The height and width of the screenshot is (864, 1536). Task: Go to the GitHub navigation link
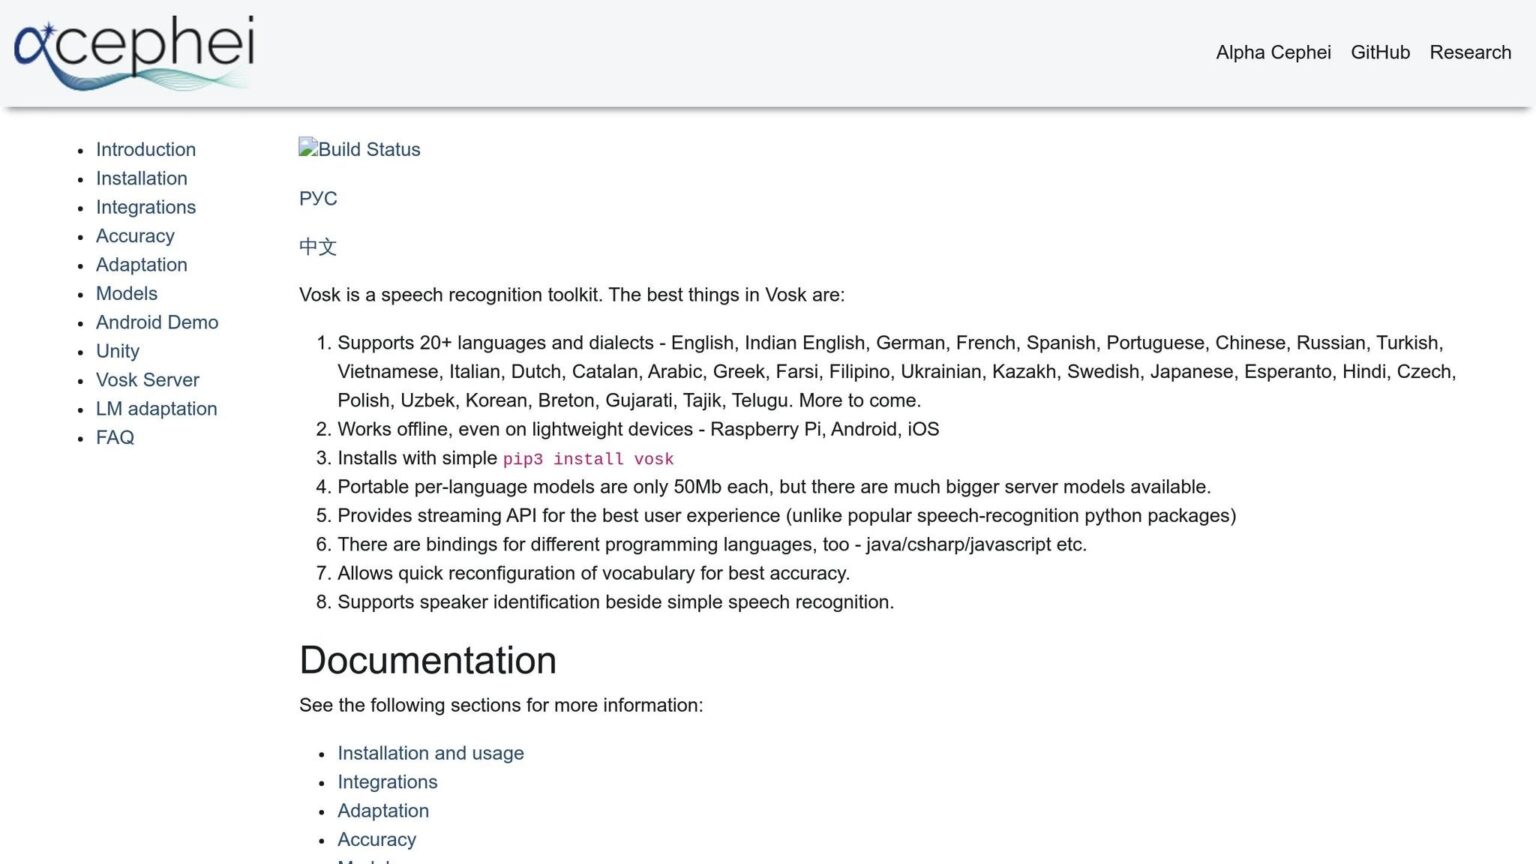(x=1380, y=52)
